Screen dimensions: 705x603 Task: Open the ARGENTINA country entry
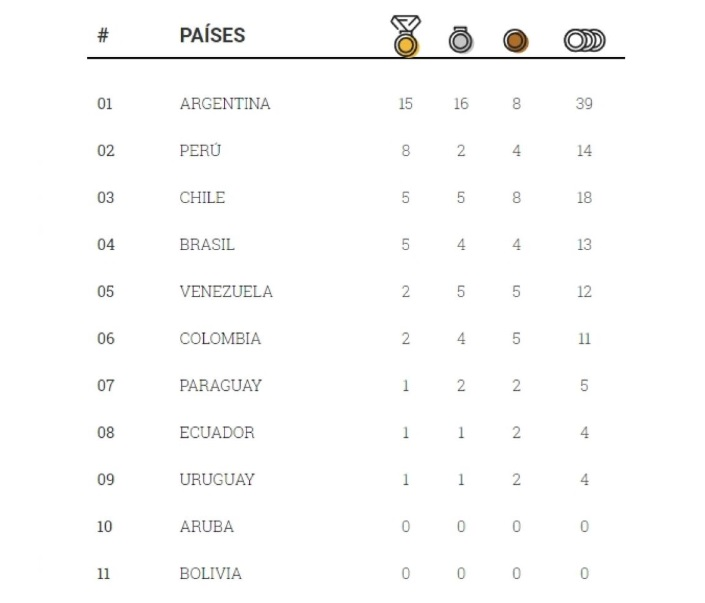pyautogui.click(x=225, y=103)
